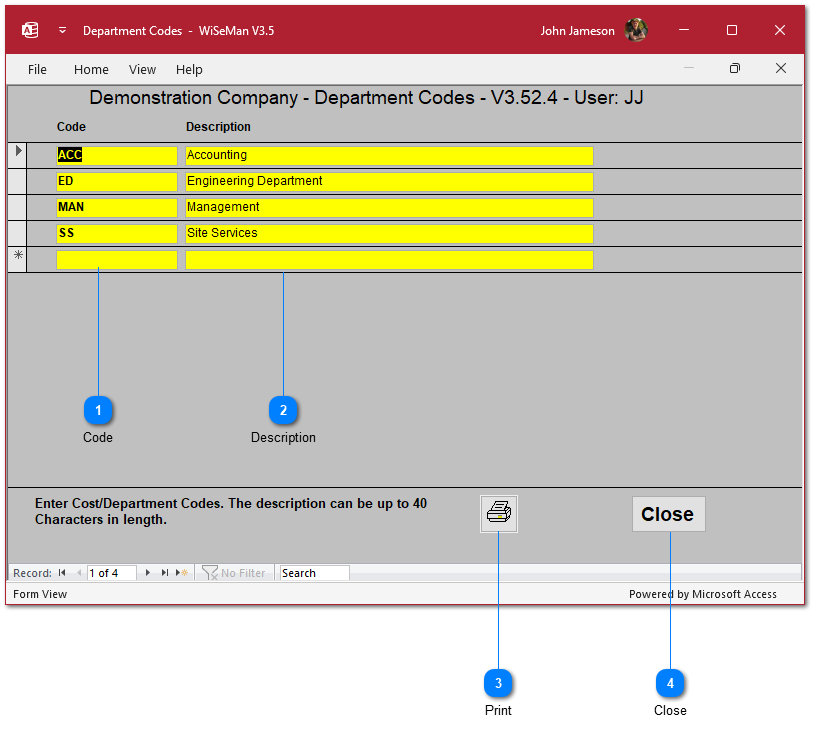Open the View menu
This screenshot has width=814, height=734.
[142, 69]
